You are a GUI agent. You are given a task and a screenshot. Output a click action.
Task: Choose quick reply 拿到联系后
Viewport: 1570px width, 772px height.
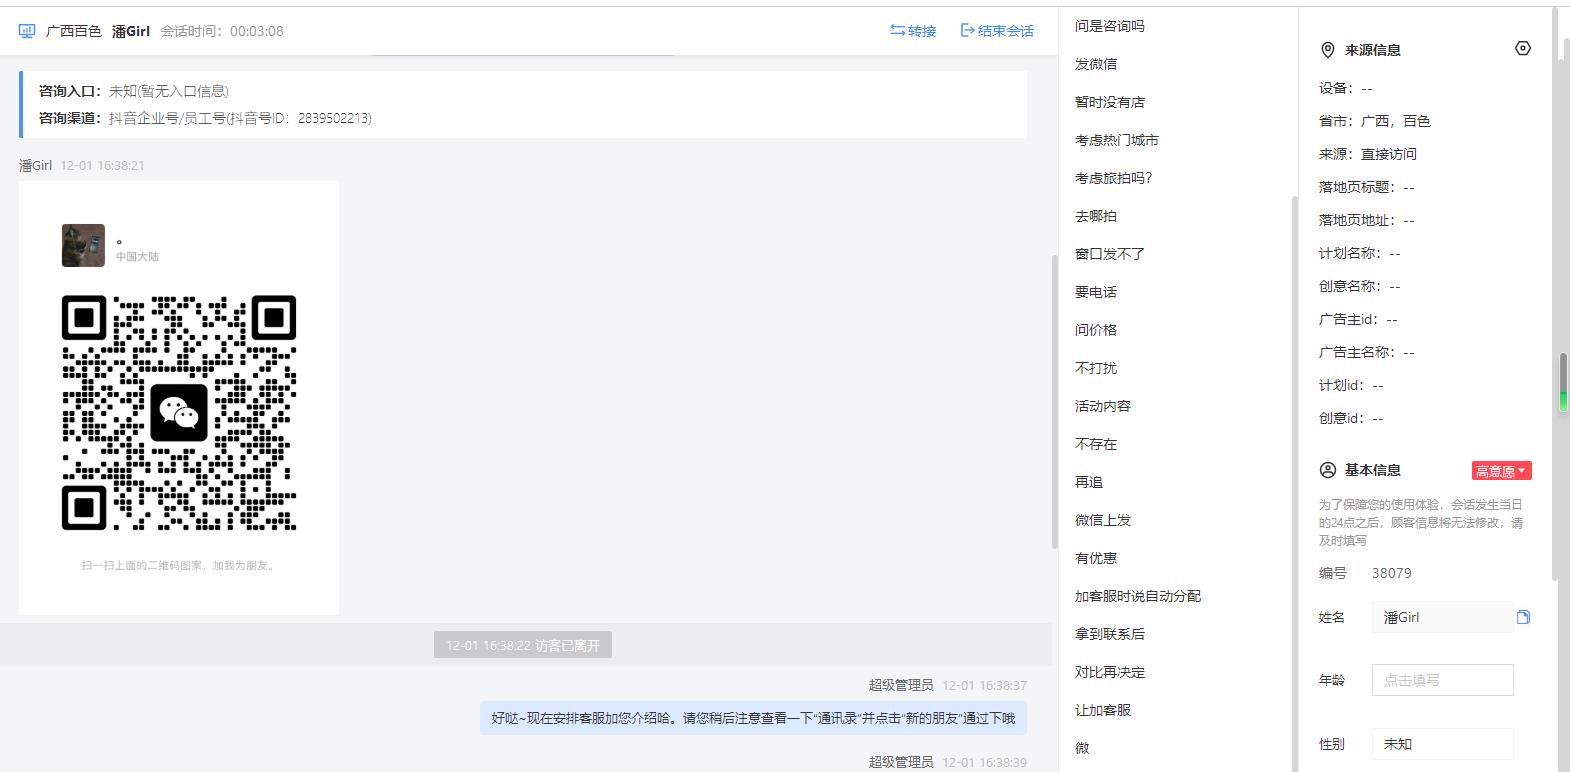click(x=1110, y=634)
